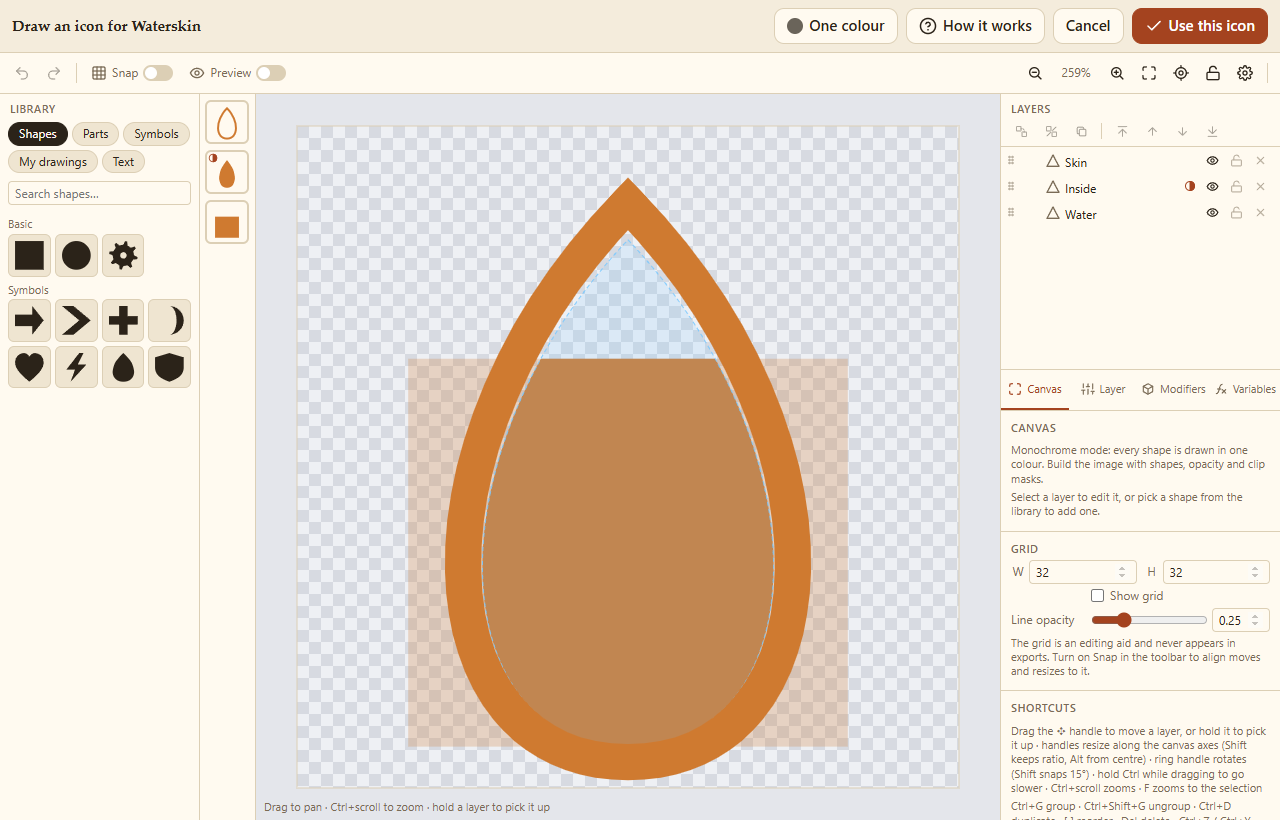Switch to the Layer tab

tap(1103, 389)
